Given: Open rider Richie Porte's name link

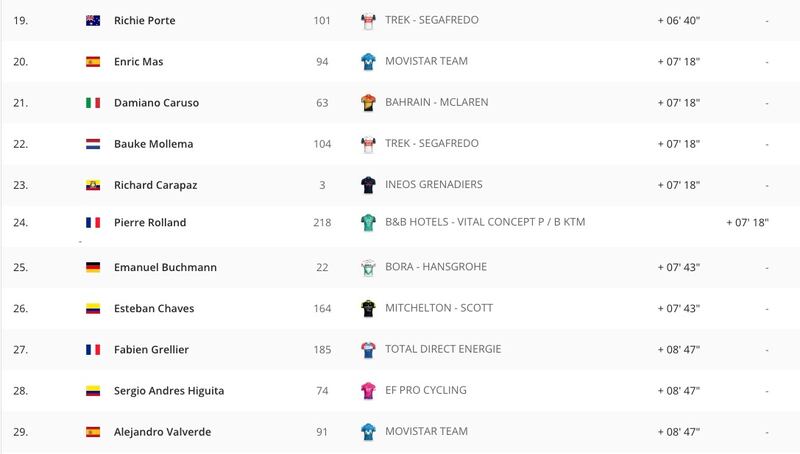Looking at the screenshot, I should point(144,20).
